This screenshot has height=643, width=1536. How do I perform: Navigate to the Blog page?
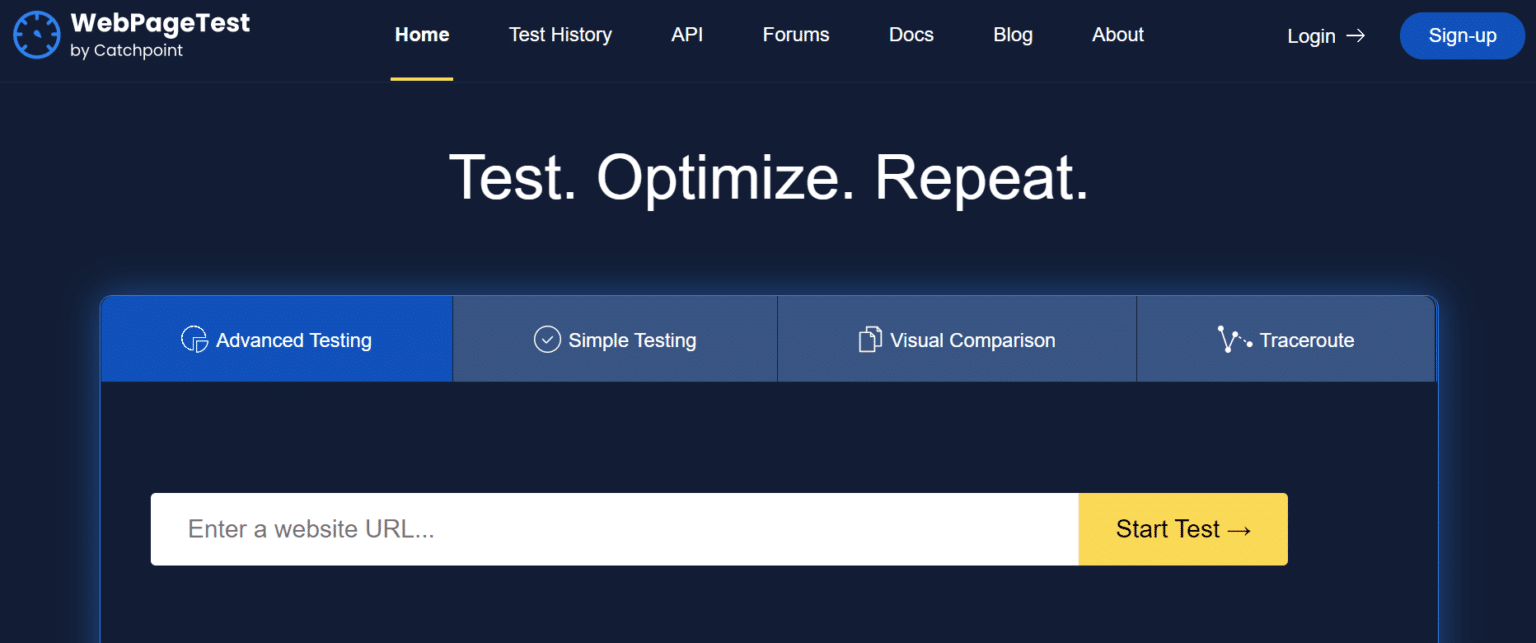1013,35
